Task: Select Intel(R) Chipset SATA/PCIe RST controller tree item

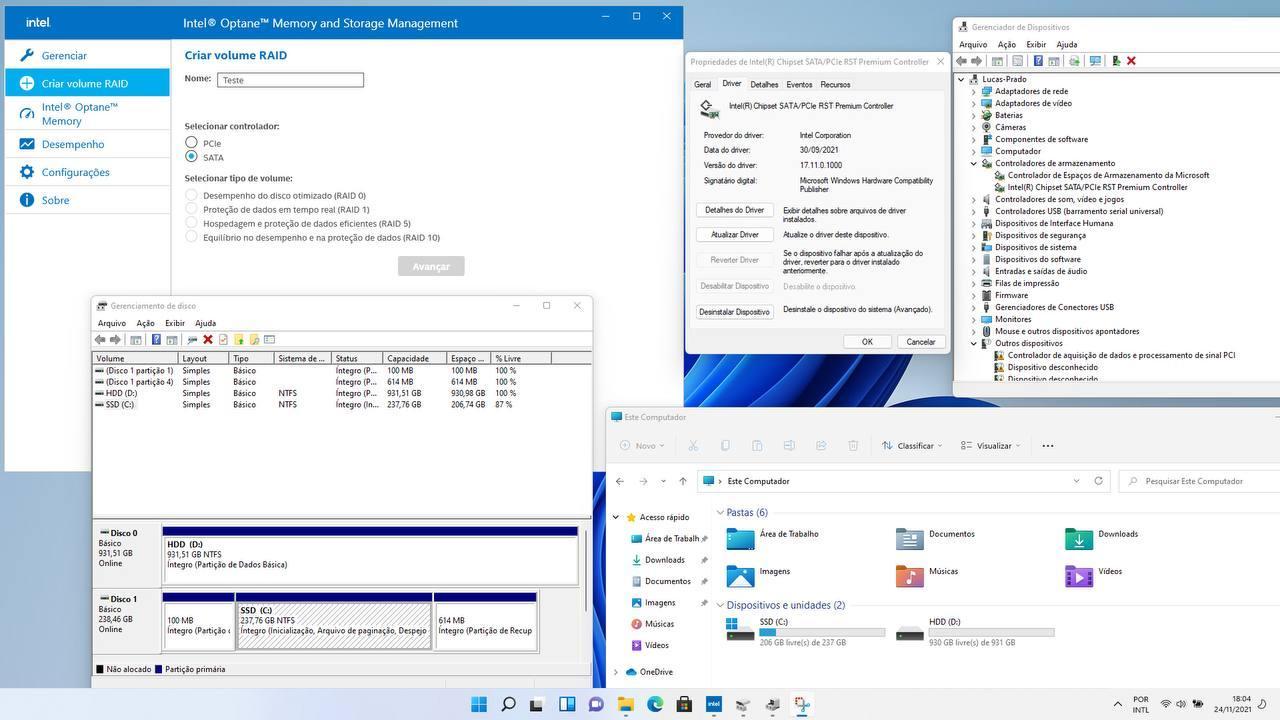Action: click(1097, 187)
